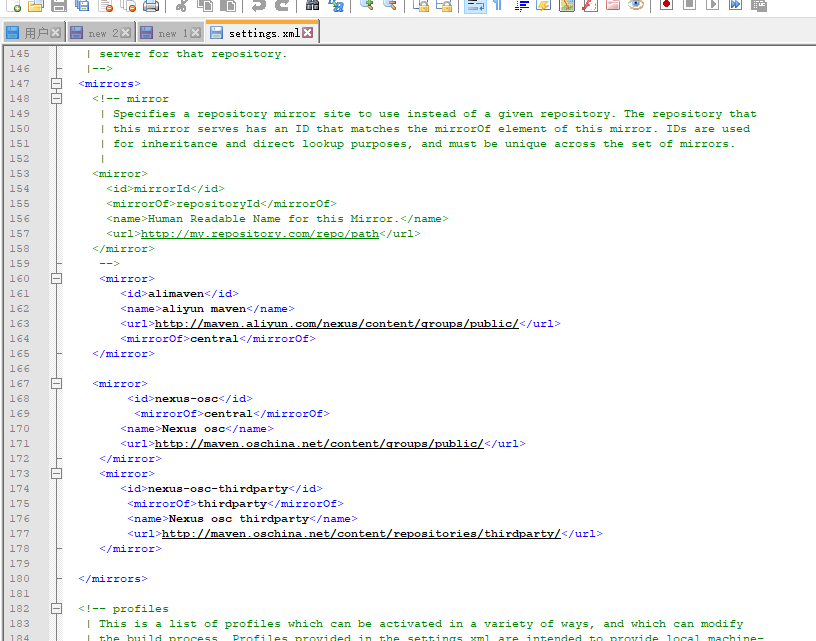
Task: Click the Playback macro button
Action: [712, 5]
